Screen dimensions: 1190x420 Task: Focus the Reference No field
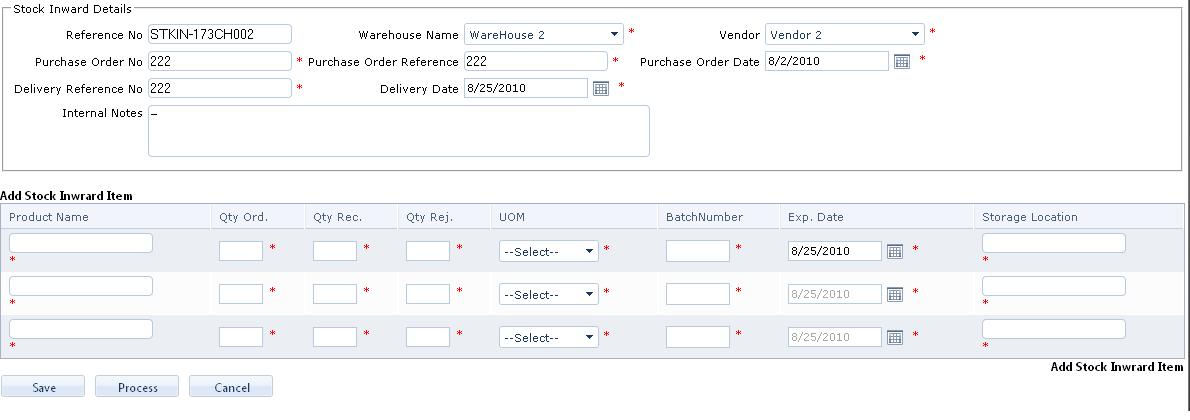pos(220,34)
